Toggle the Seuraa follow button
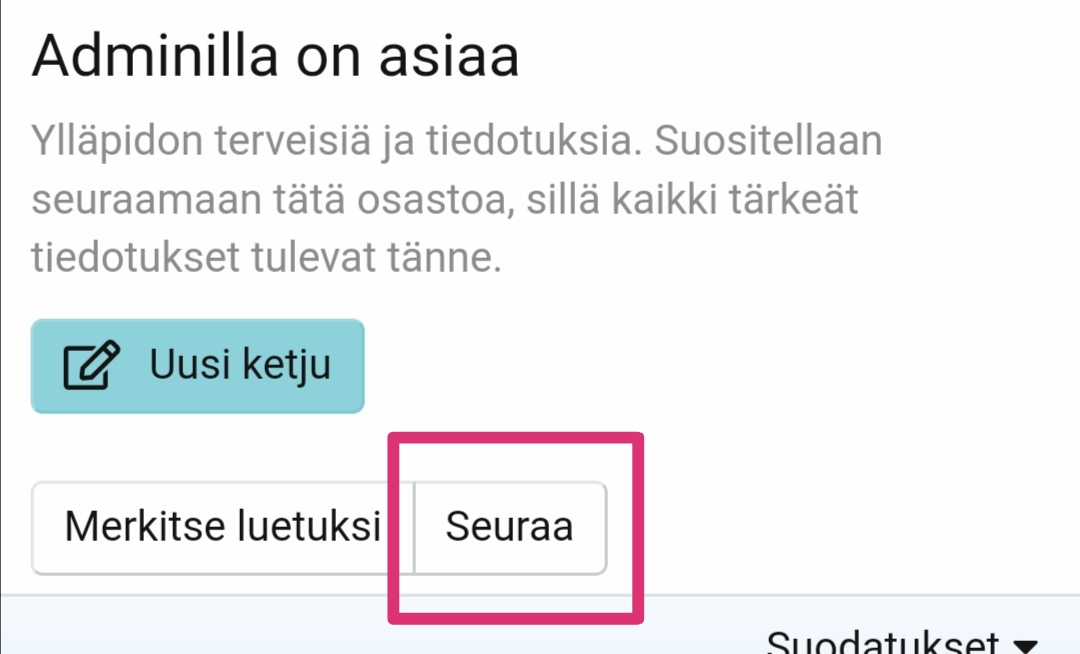1080x654 pixels. (509, 527)
